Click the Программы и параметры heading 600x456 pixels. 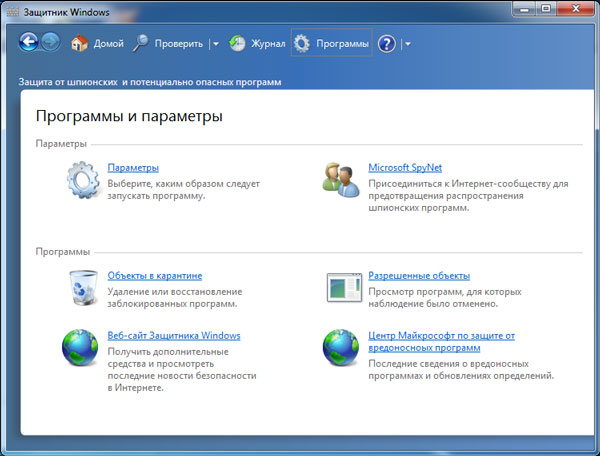click(x=129, y=116)
